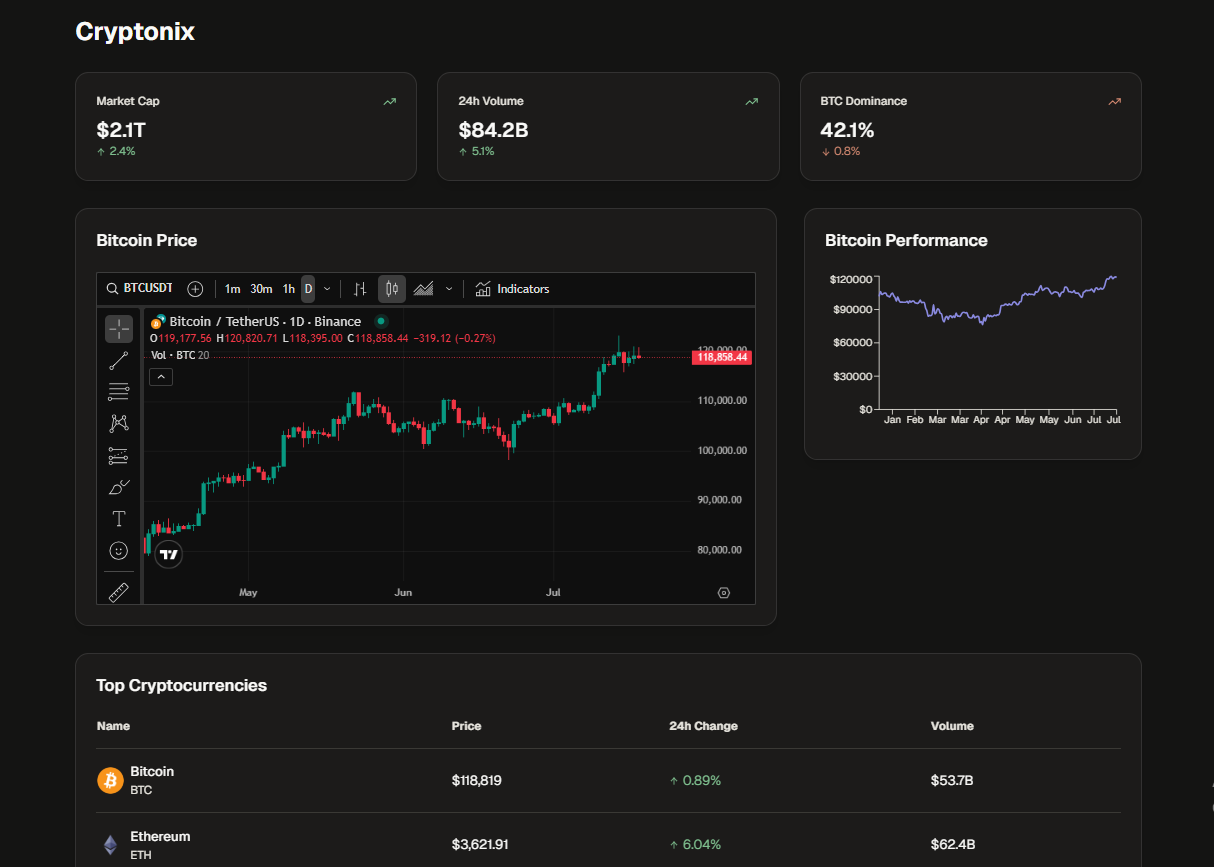Screen dimensions: 1214x867
Task: Click the Vol · BTC indicator legend
Action: click(x=180, y=355)
